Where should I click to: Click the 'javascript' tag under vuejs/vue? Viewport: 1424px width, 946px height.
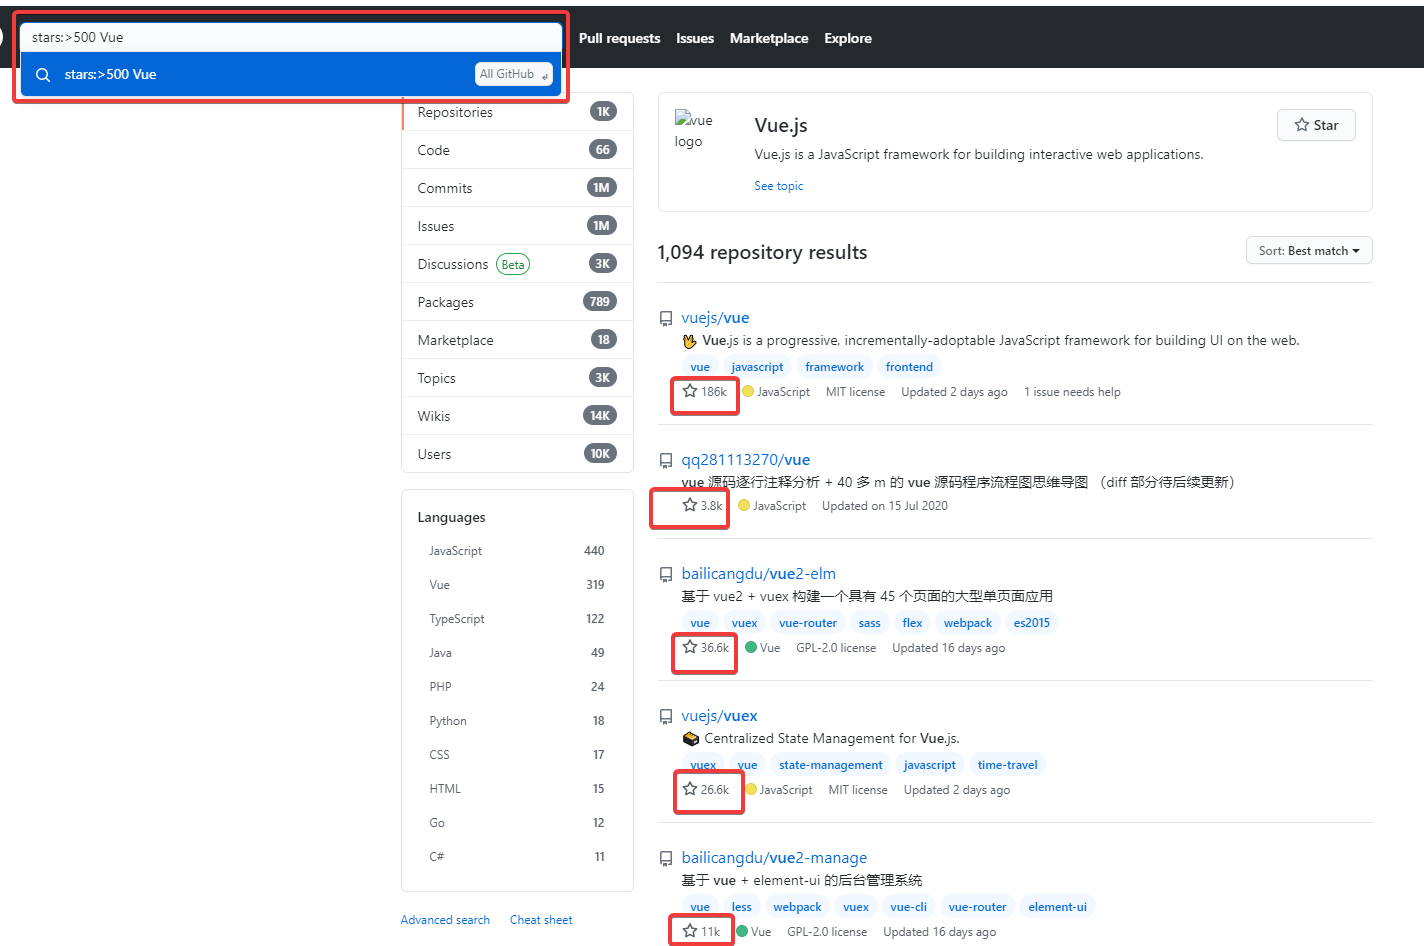click(757, 367)
